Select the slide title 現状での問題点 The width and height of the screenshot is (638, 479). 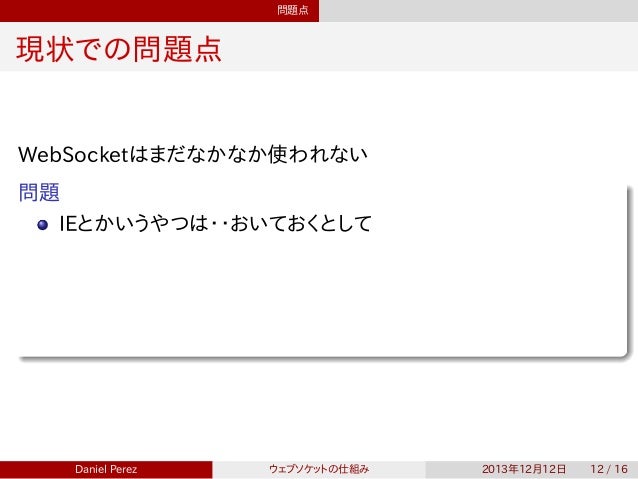[119, 49]
